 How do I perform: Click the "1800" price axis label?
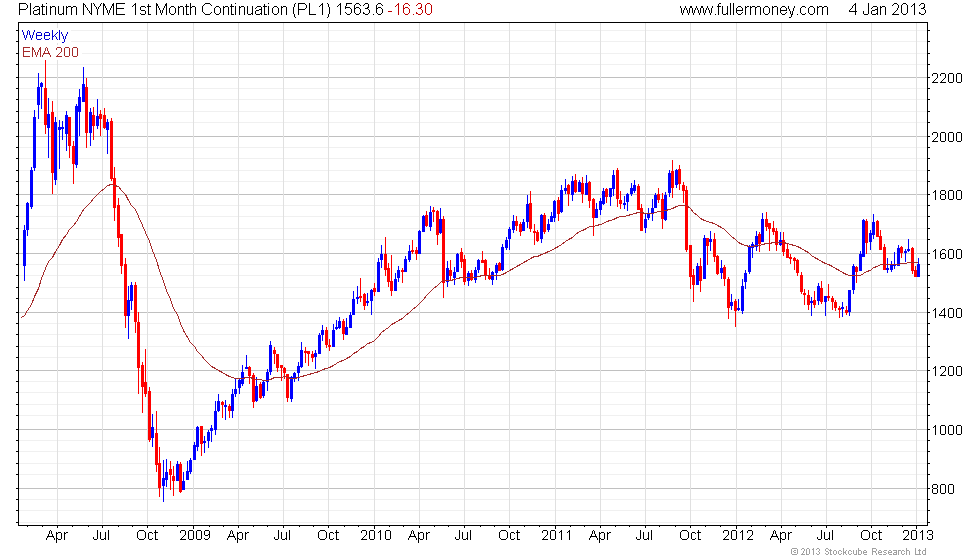[946, 195]
